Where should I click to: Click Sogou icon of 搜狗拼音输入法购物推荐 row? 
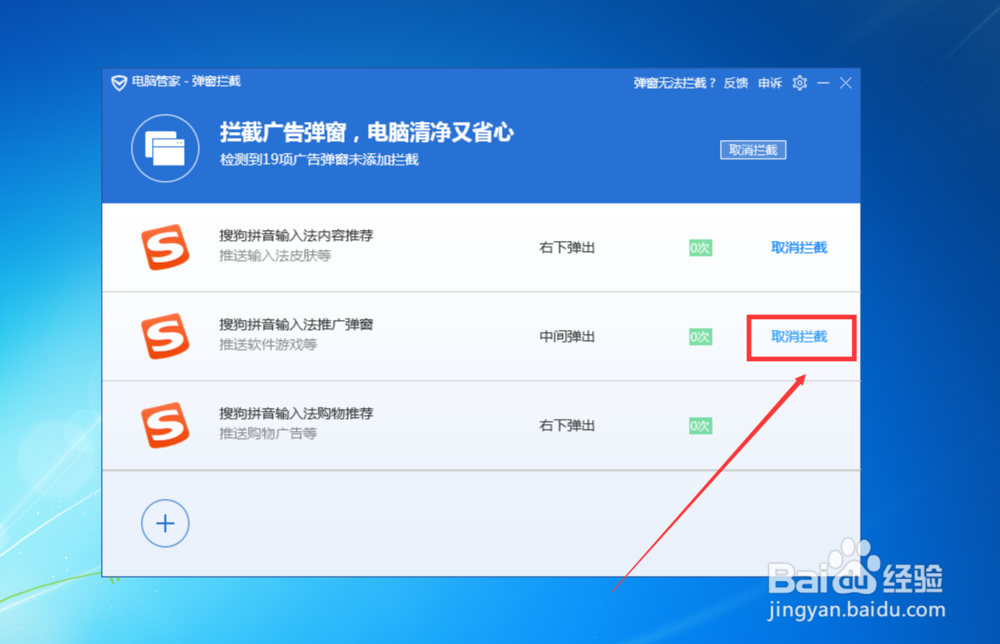click(x=165, y=425)
